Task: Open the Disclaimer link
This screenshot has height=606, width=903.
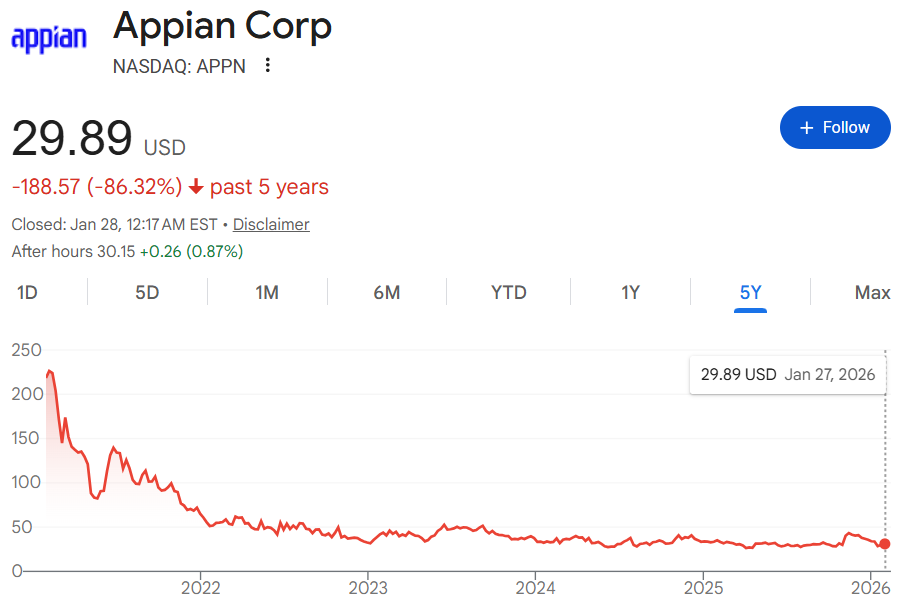Action: pyautogui.click(x=271, y=224)
